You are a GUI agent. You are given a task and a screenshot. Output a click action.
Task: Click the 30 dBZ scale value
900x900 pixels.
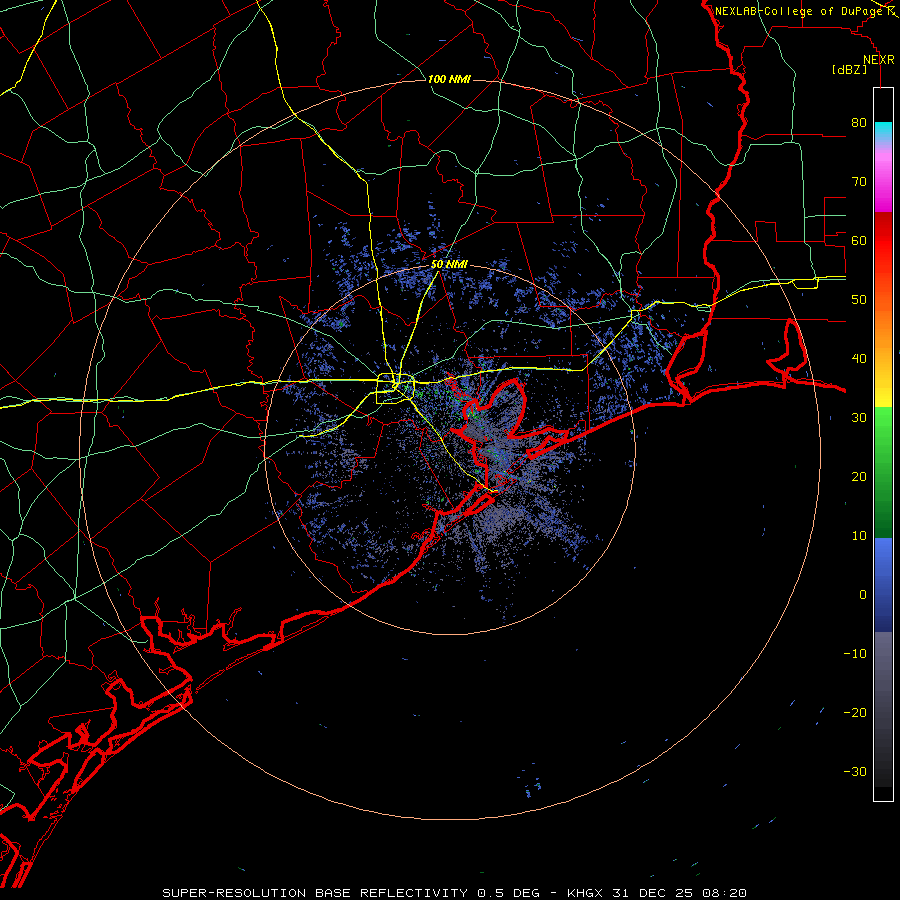[x=859, y=418]
